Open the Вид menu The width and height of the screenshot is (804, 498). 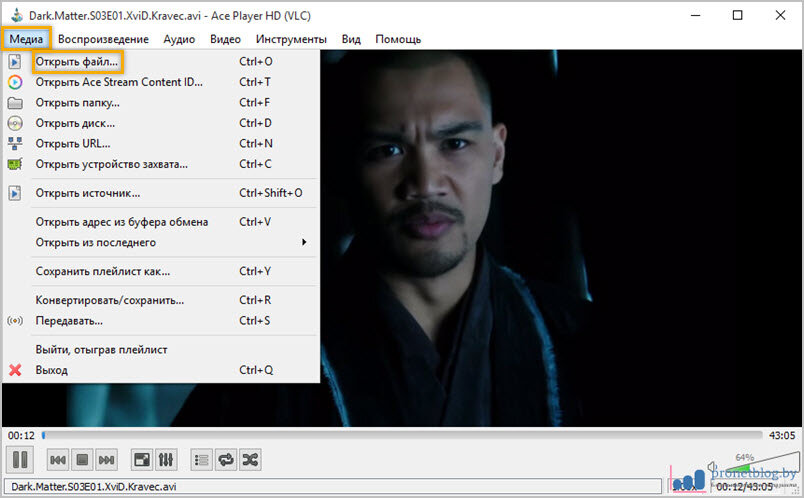click(x=351, y=39)
